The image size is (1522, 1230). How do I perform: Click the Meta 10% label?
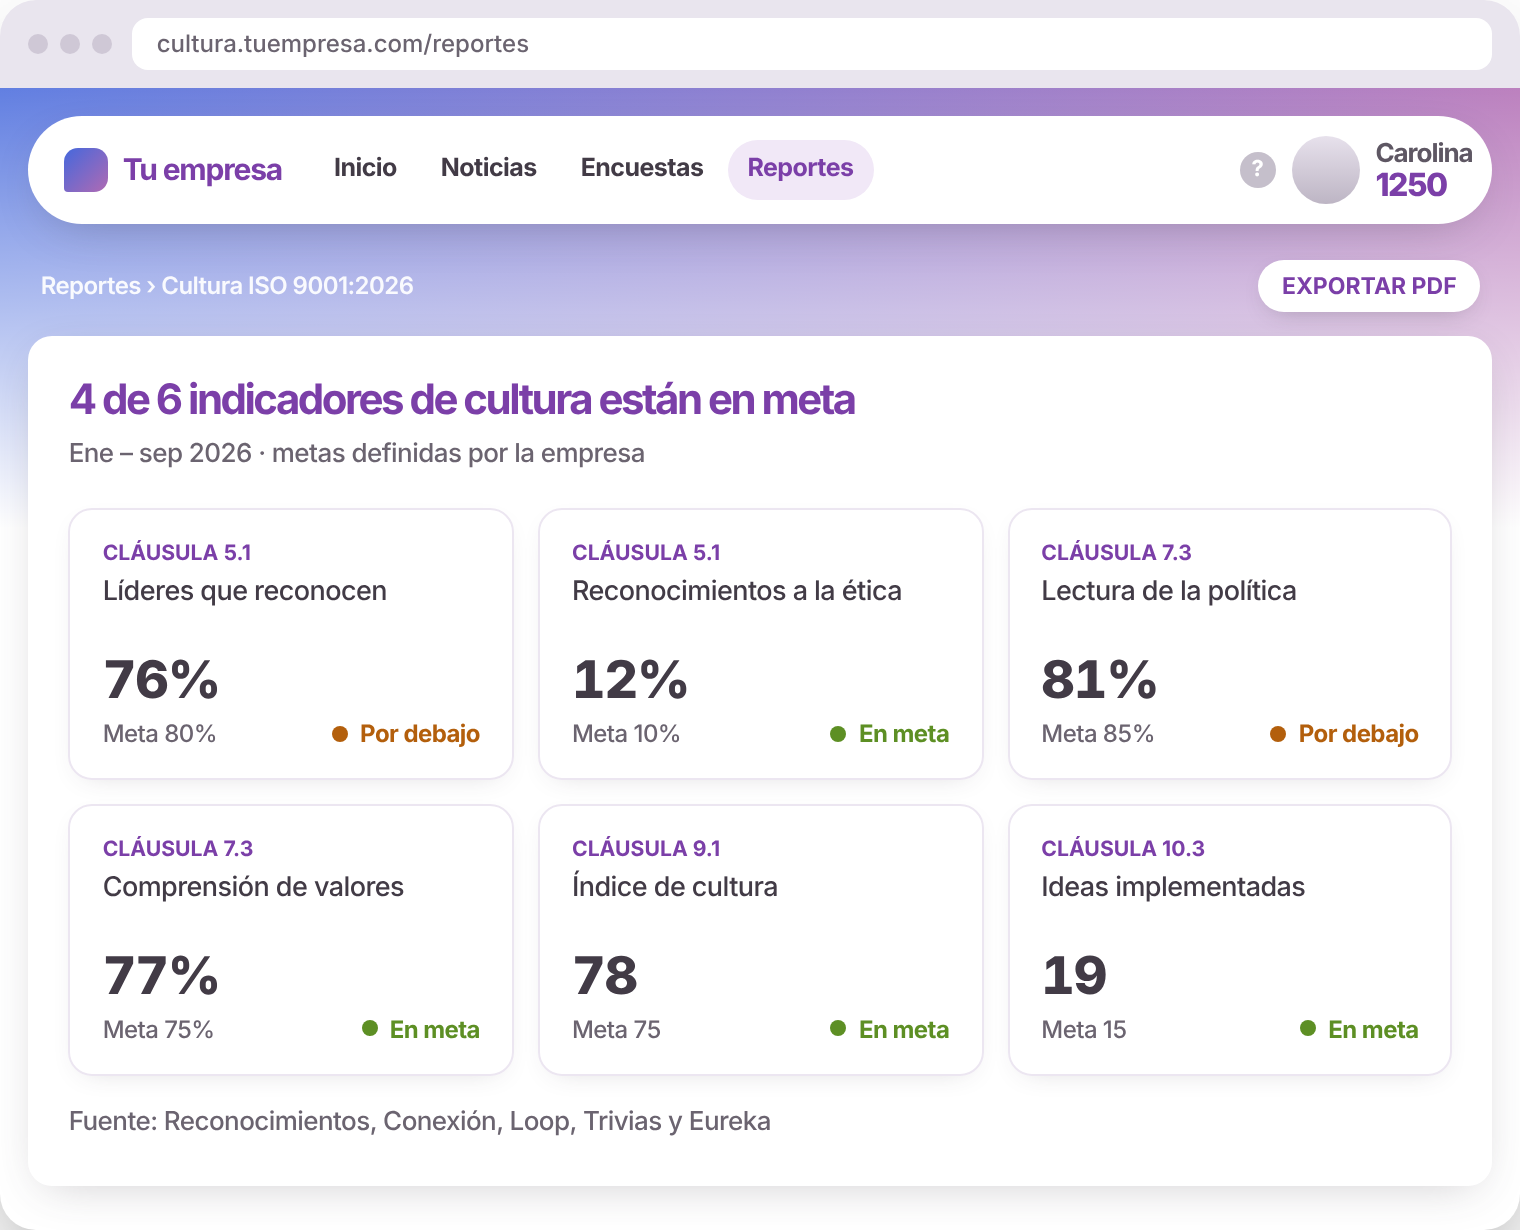626,734
